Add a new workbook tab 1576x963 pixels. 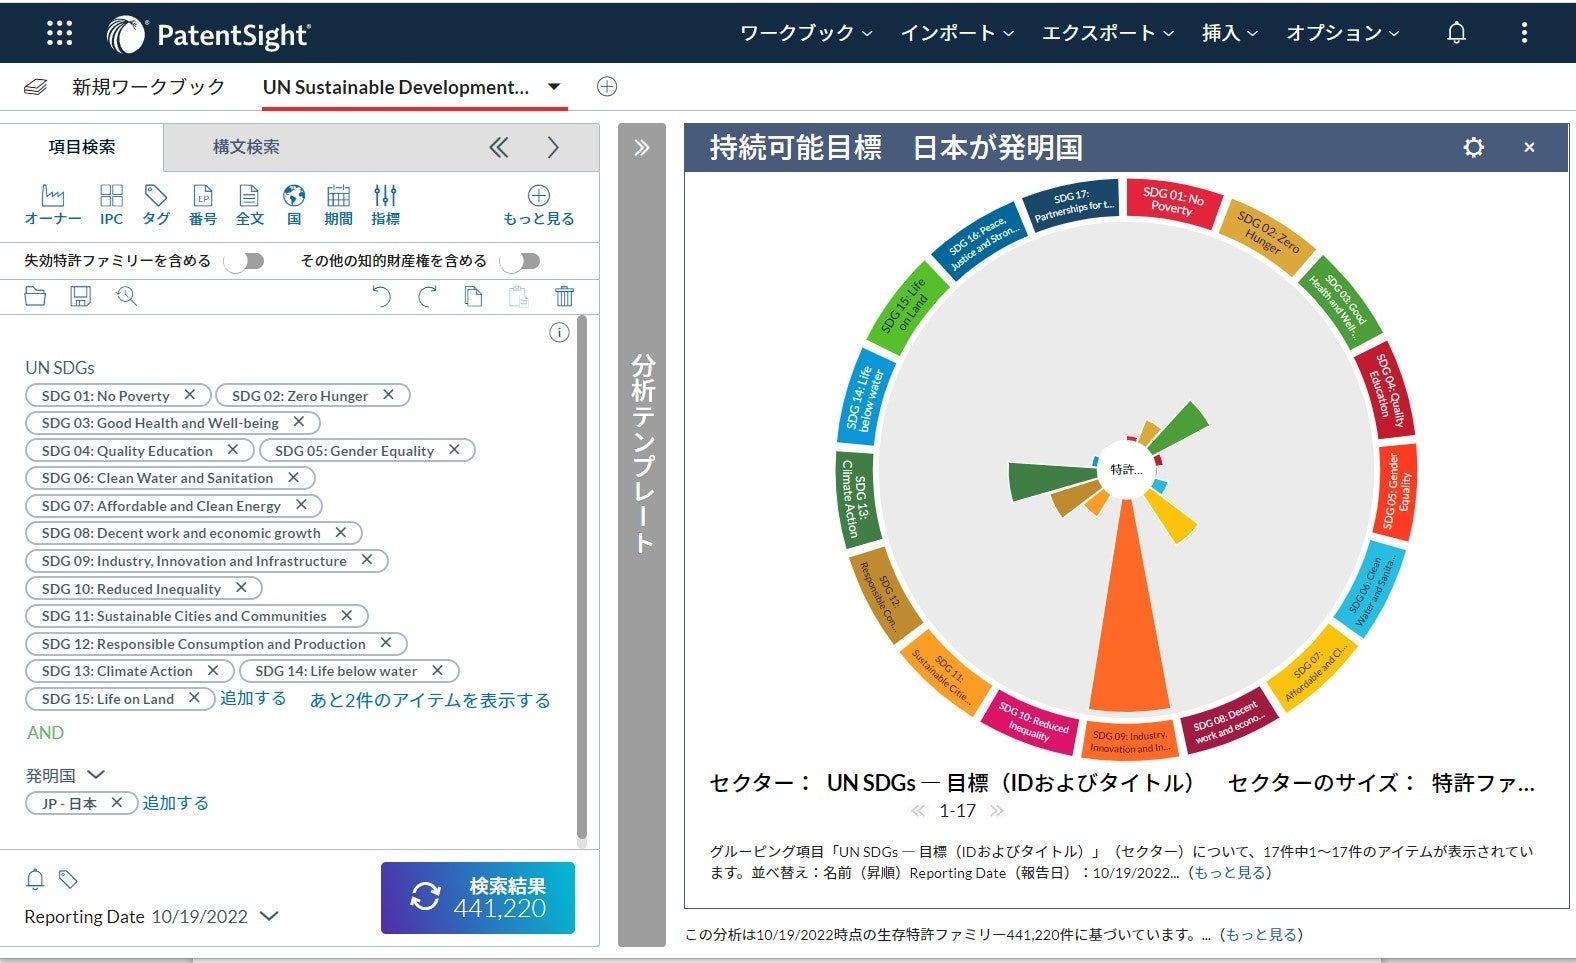tap(606, 87)
